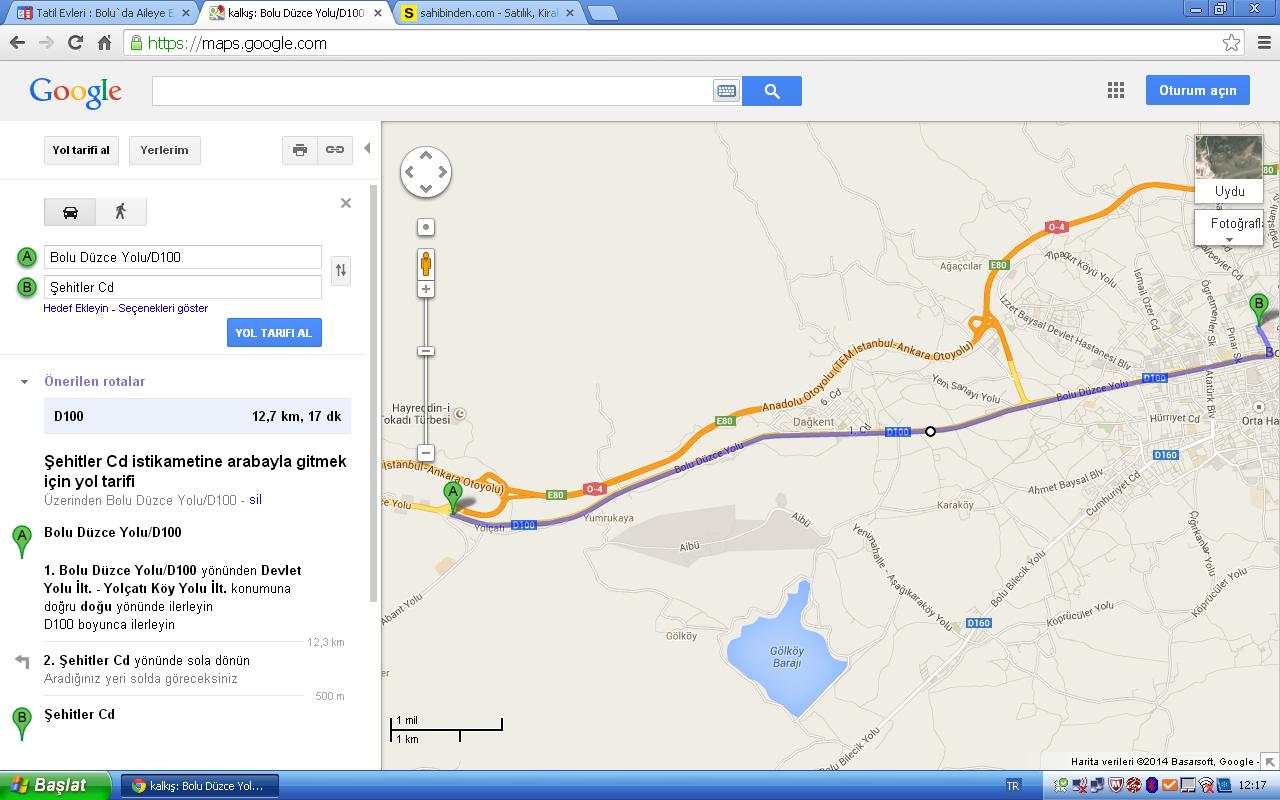Open the Google apps grid icon
1280x800 pixels.
pyautogui.click(x=1116, y=90)
